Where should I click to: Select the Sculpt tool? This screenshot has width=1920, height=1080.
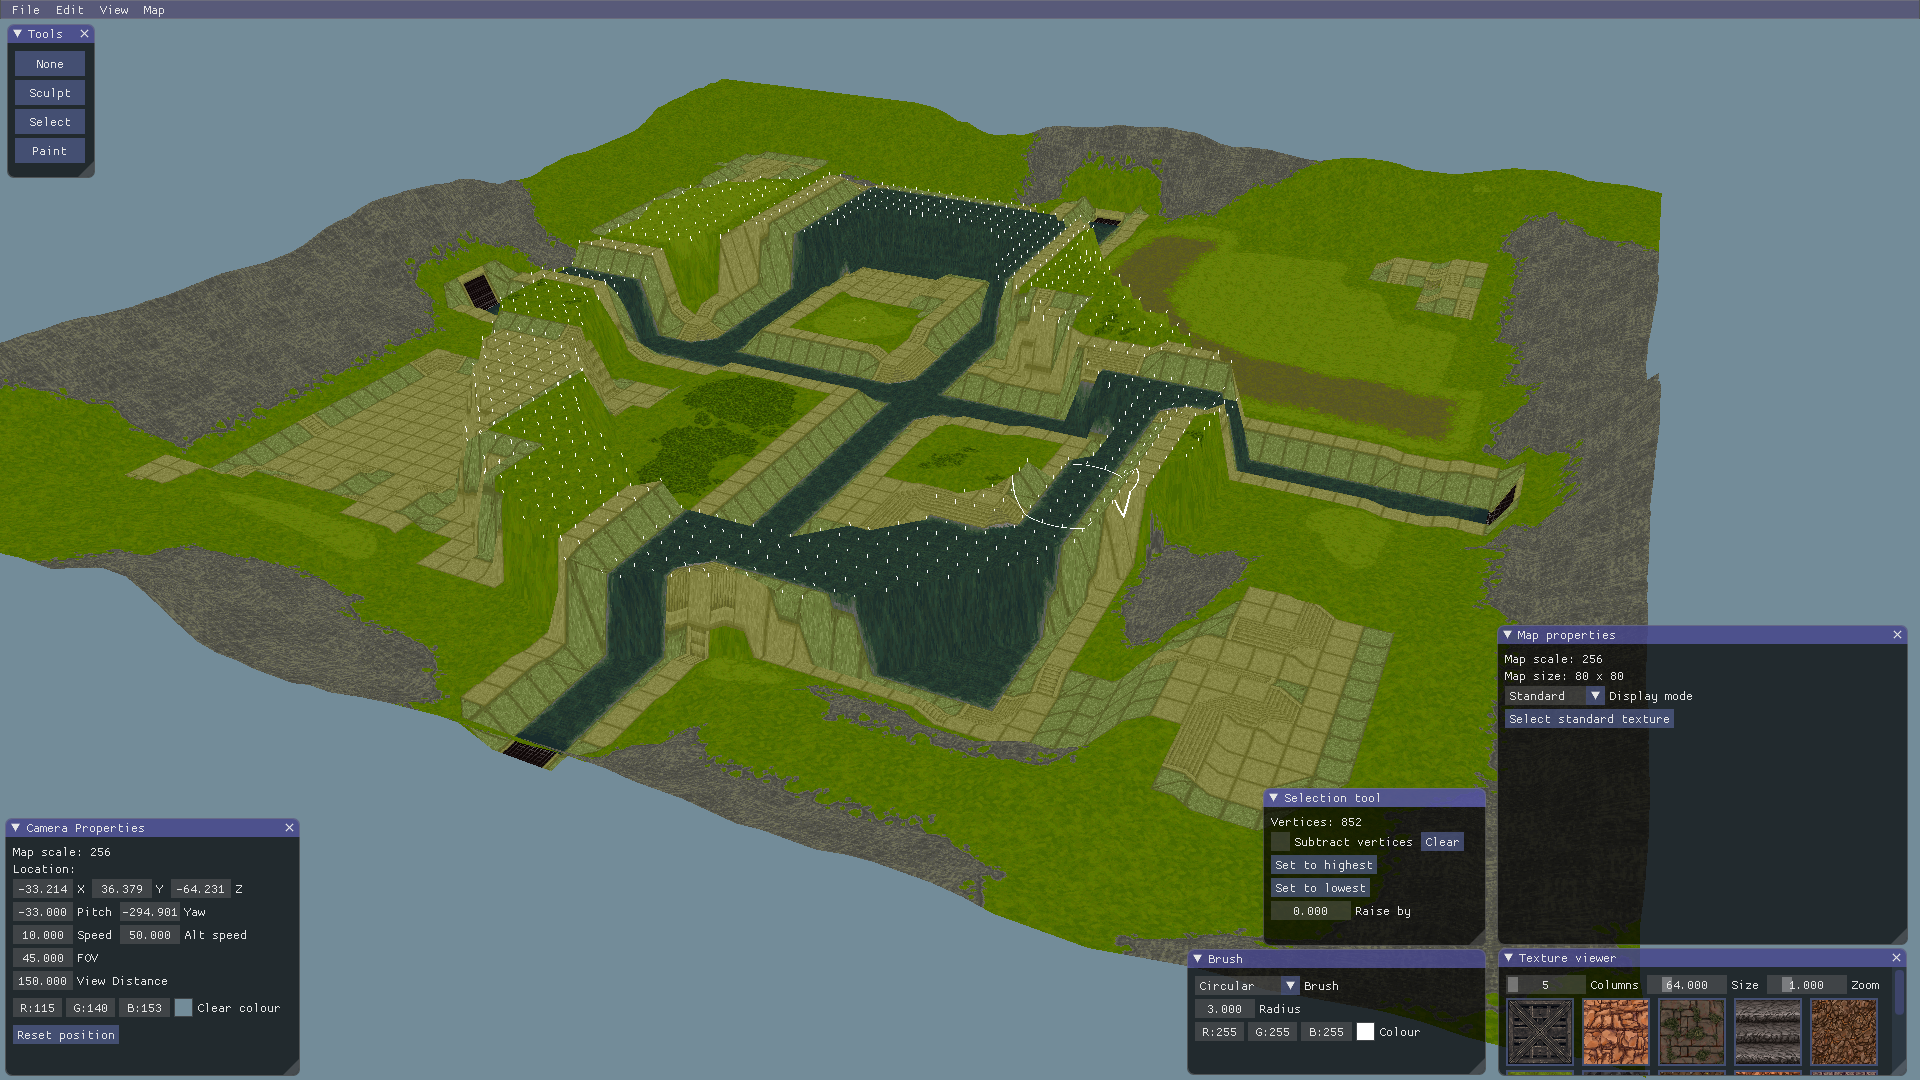[x=49, y=91]
